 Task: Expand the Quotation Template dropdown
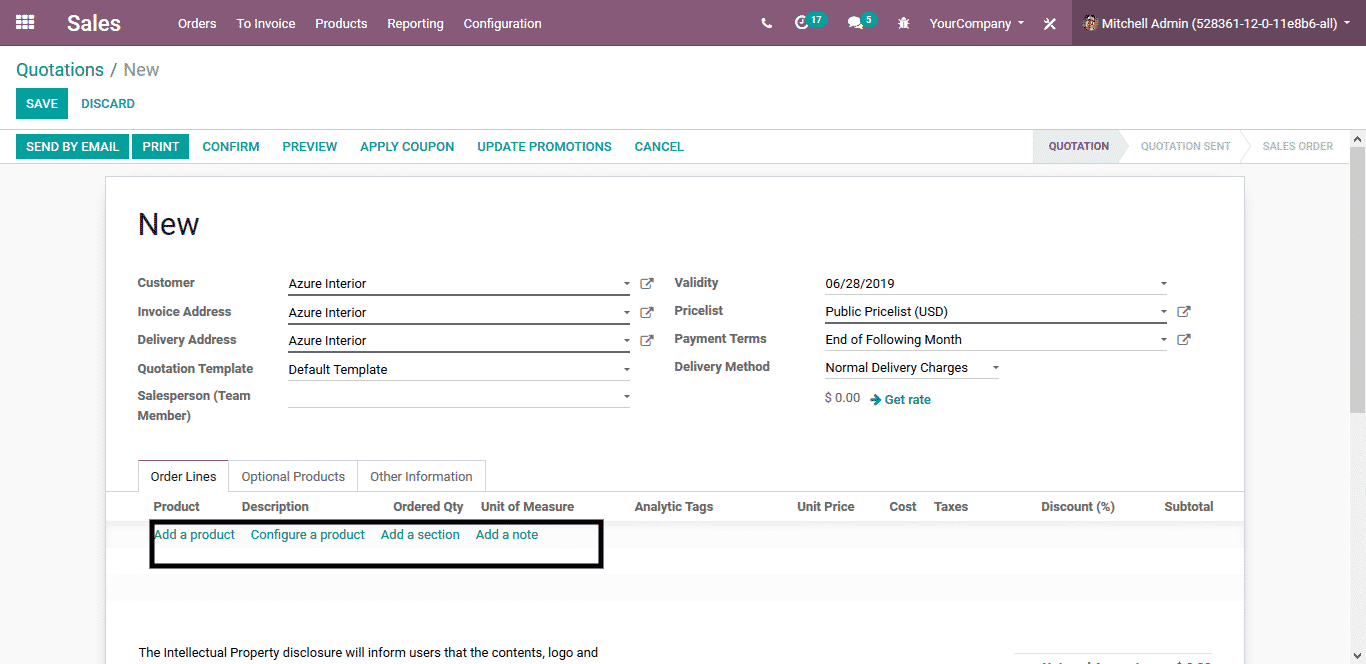click(627, 370)
